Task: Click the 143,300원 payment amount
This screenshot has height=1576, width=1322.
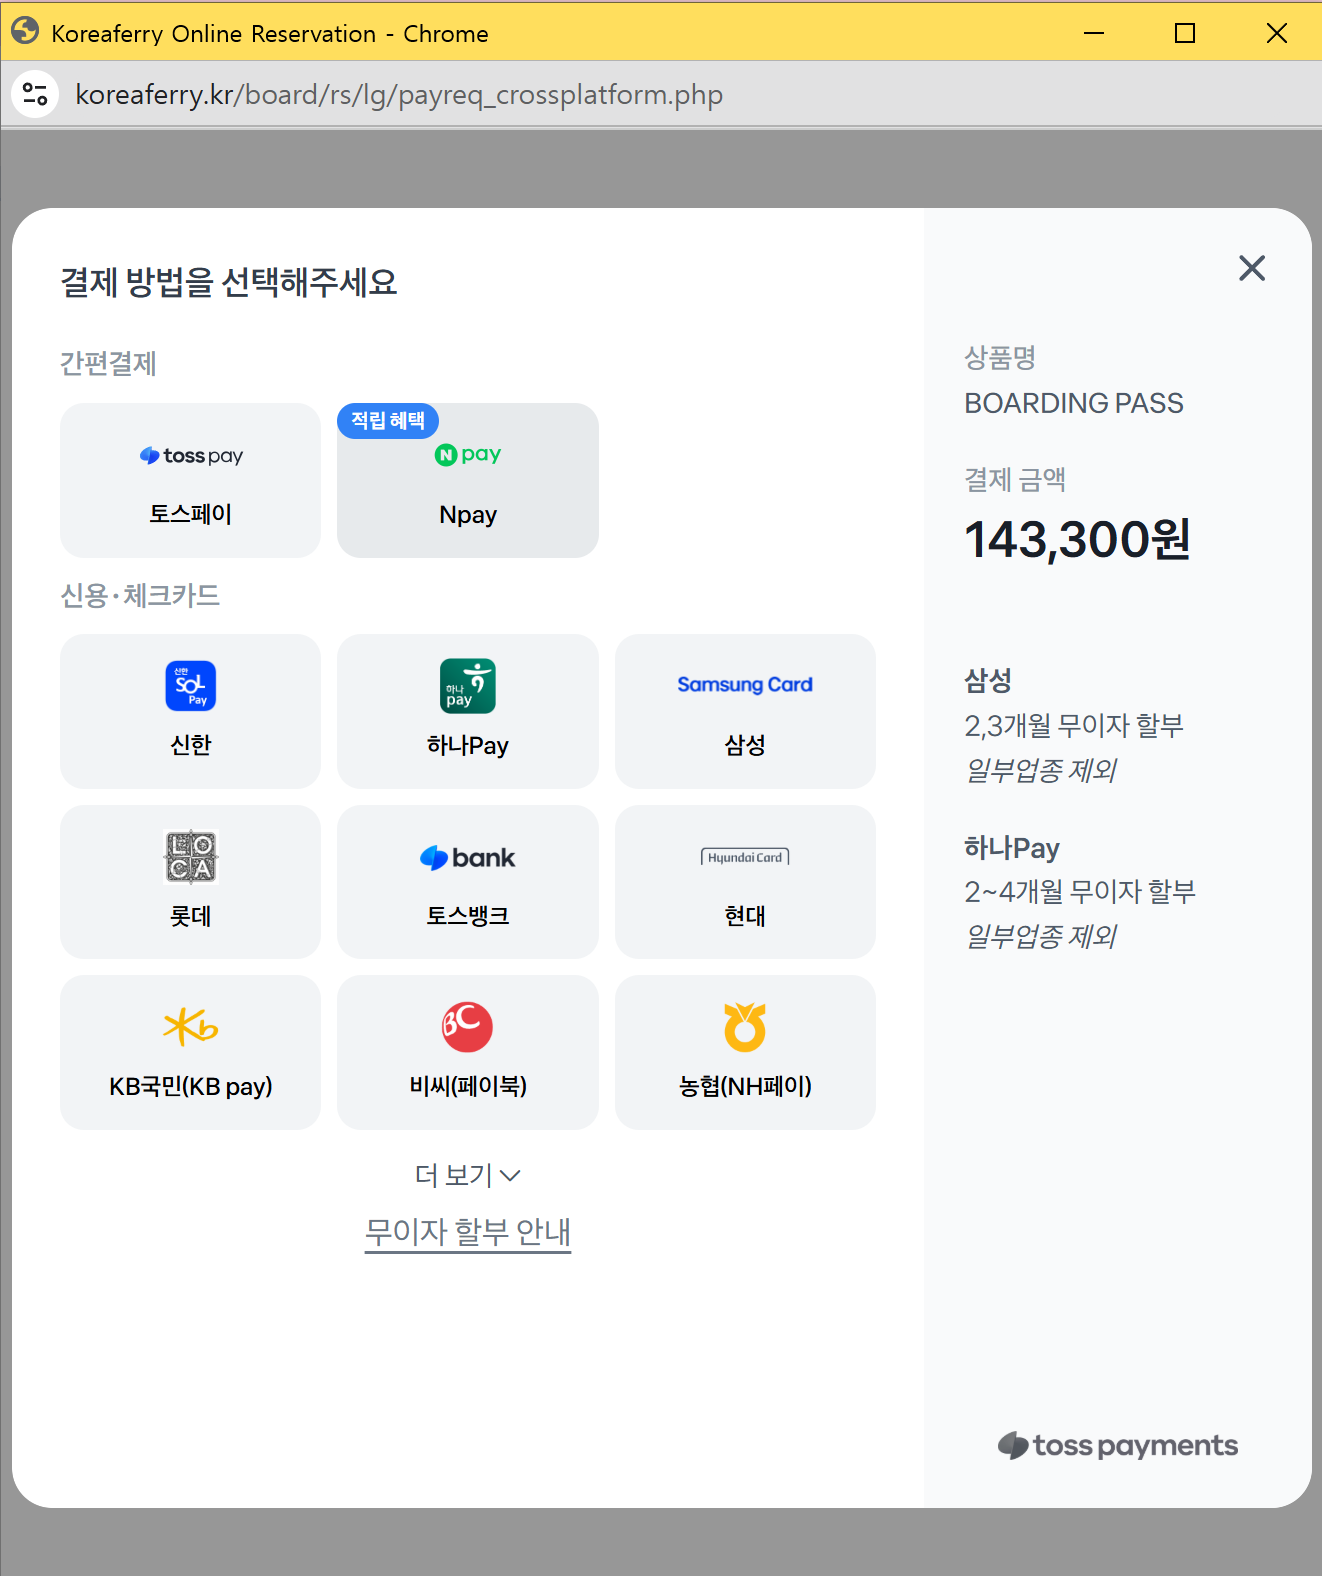Action: (1077, 540)
